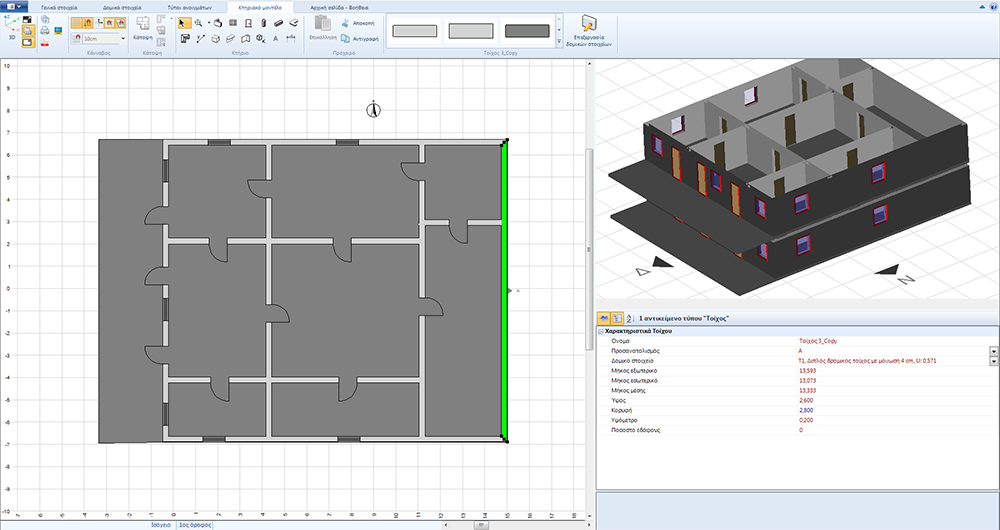The height and width of the screenshot is (530, 1000).
Task: Toggle the first grid snap button
Action: click(78, 23)
